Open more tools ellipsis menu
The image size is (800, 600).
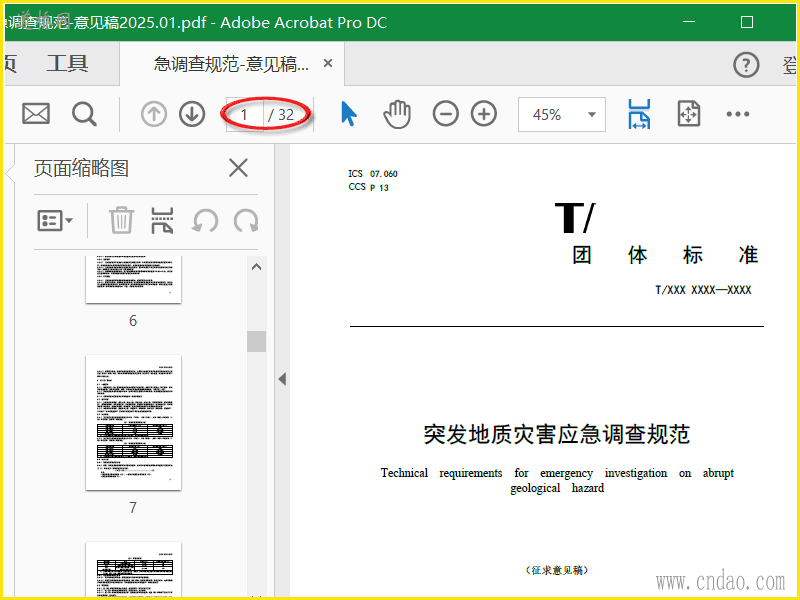[738, 114]
